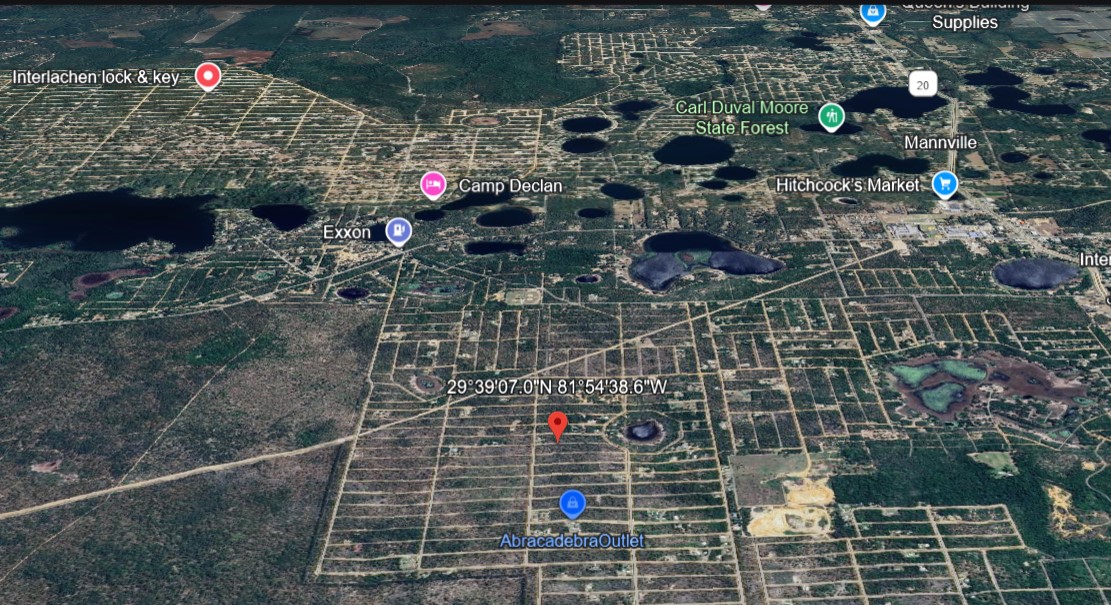Image resolution: width=1111 pixels, height=605 pixels.
Task: Select the AbracadebraOutlet blue shopping bag marker
Action: click(x=572, y=504)
